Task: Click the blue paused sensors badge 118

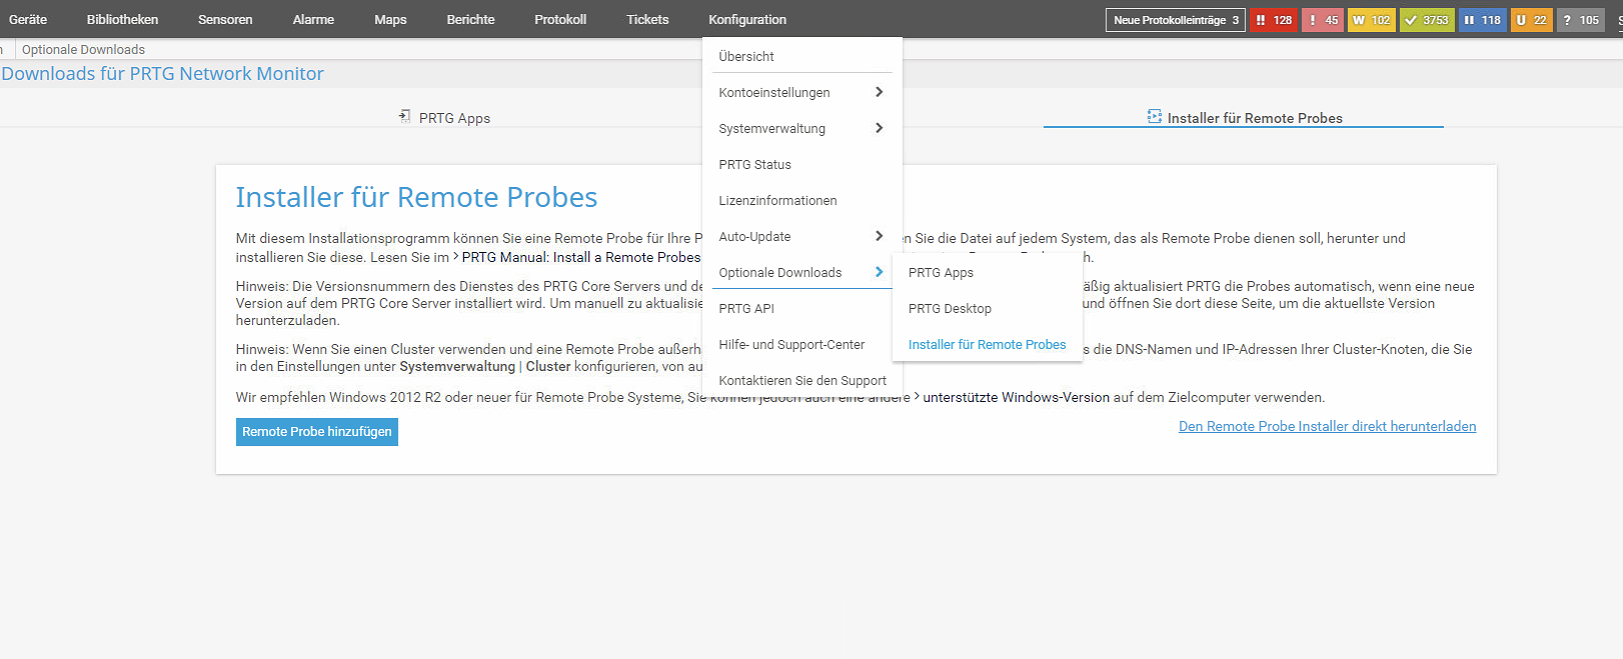Action: click(x=1482, y=20)
